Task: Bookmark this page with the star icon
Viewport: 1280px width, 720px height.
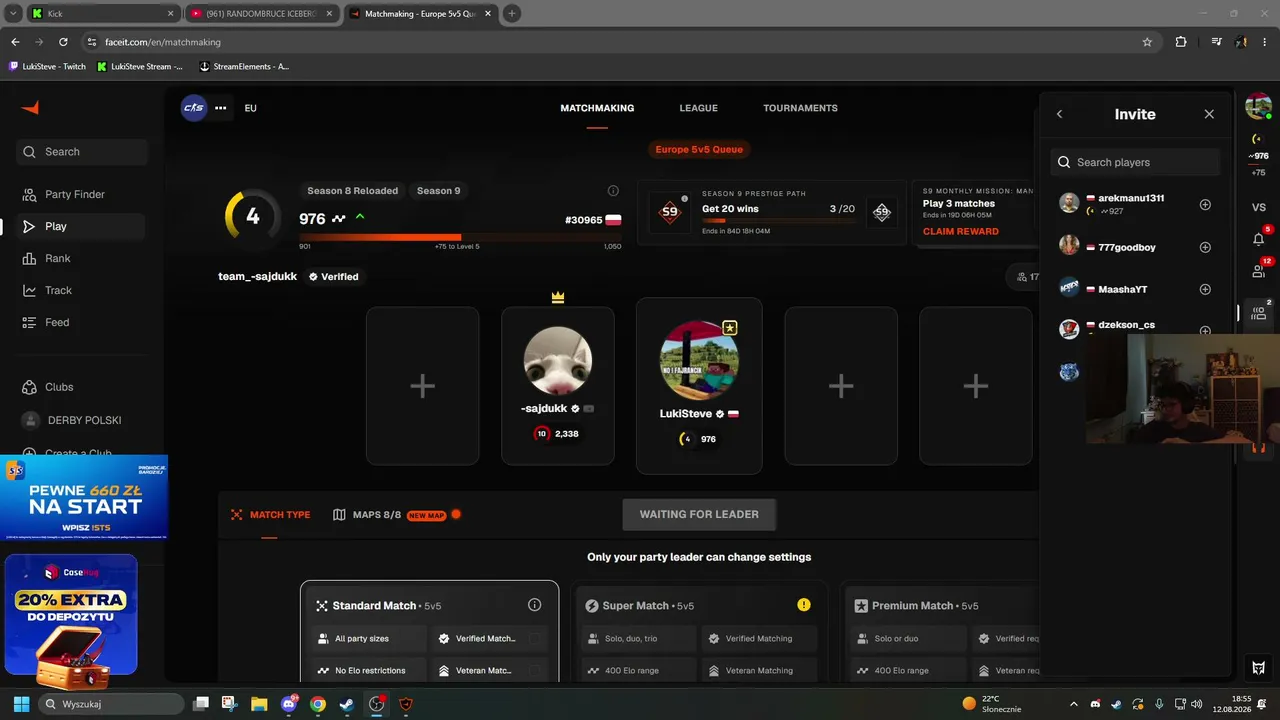Action: point(1147,42)
